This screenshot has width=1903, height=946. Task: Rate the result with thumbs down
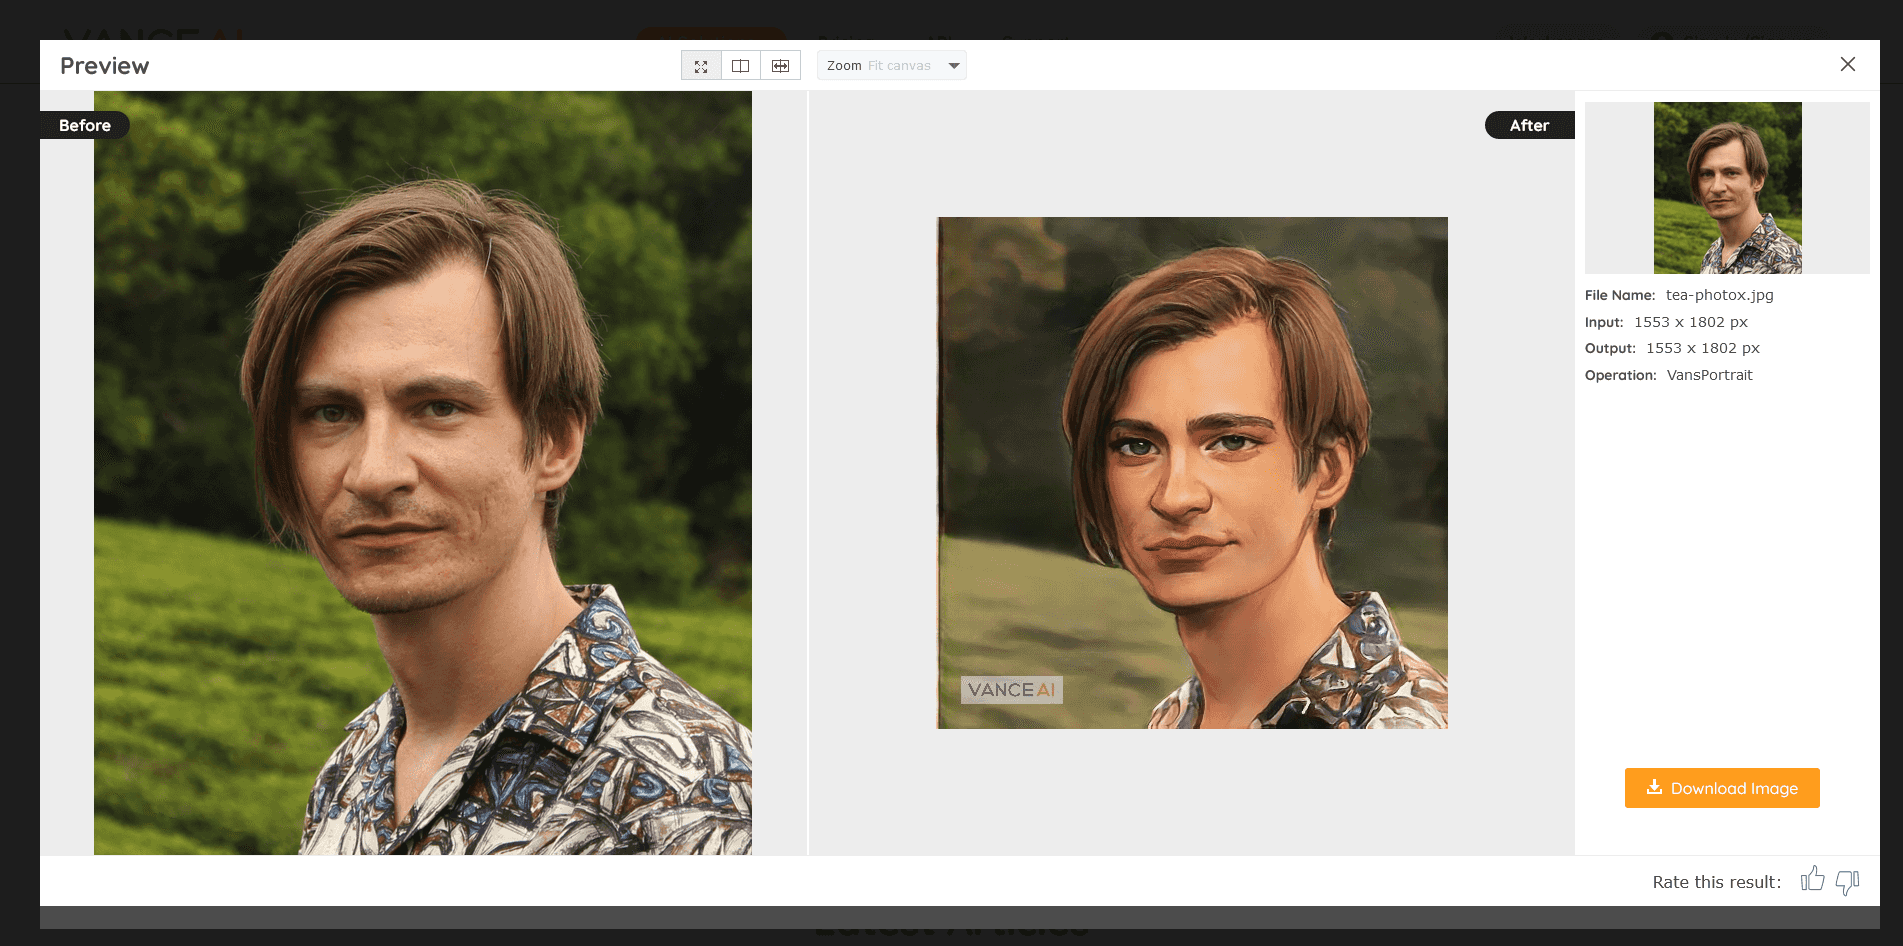tap(1847, 881)
